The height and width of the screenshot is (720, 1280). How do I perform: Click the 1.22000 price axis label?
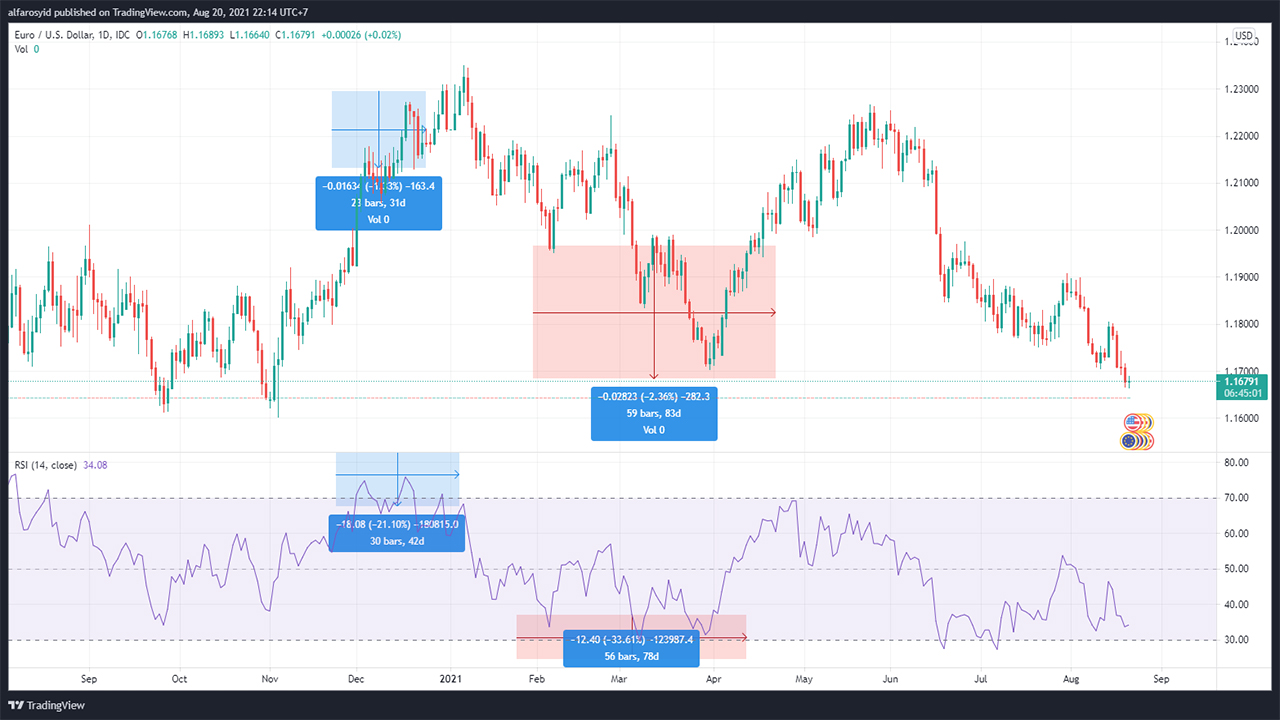pos(1240,136)
